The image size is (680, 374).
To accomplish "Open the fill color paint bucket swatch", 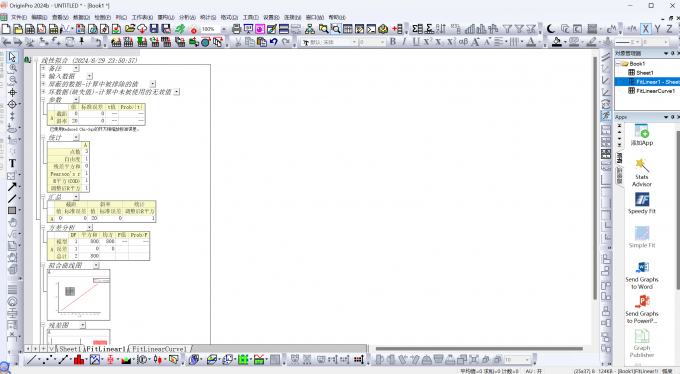I will (557, 42).
